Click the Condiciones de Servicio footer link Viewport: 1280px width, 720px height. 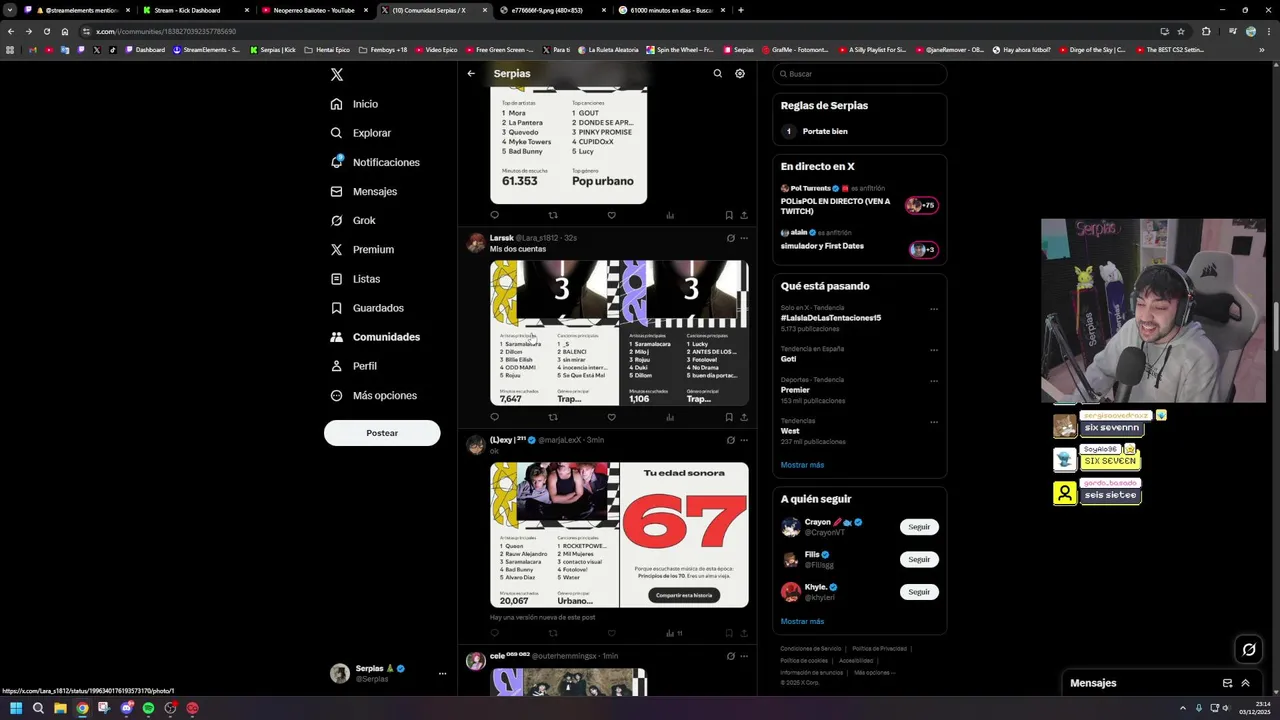click(x=811, y=649)
